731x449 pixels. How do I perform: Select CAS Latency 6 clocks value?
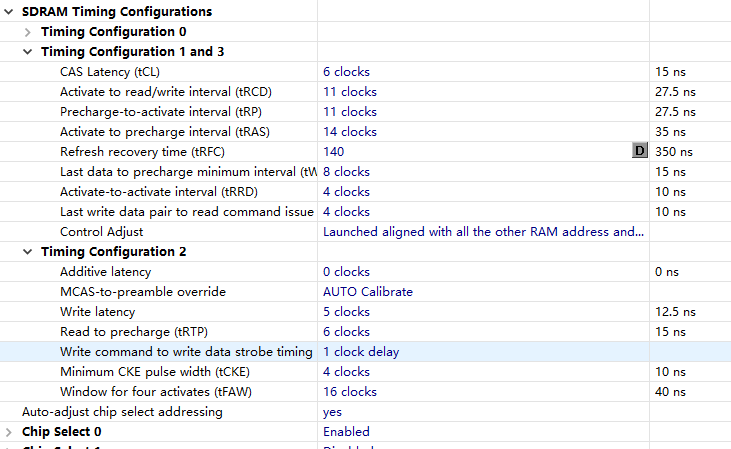[346, 72]
